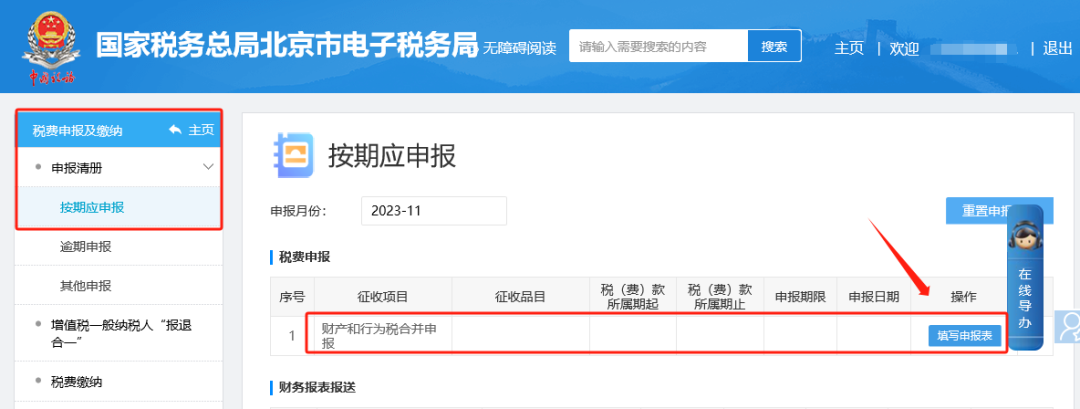This screenshot has height=409, width=1080.
Task: Click the 征收品目 column header
Action: click(x=521, y=297)
